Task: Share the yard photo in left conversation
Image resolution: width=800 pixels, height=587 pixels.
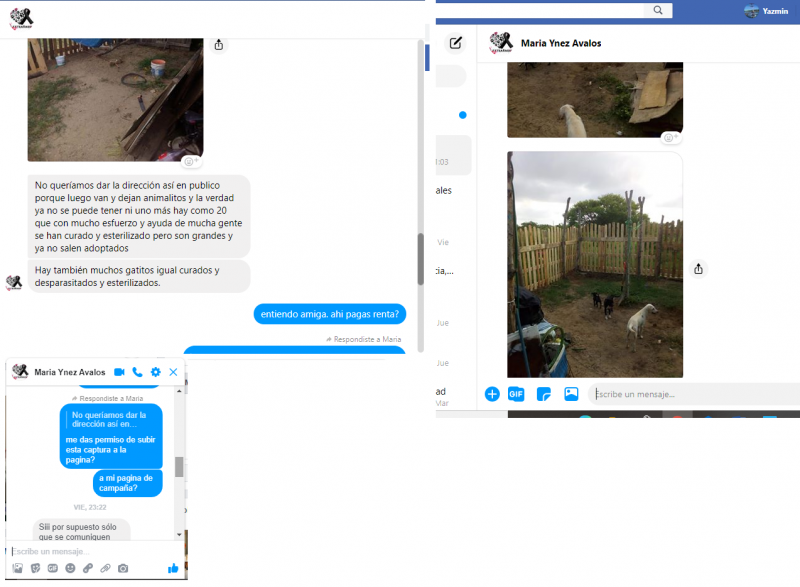Action: pos(219,45)
